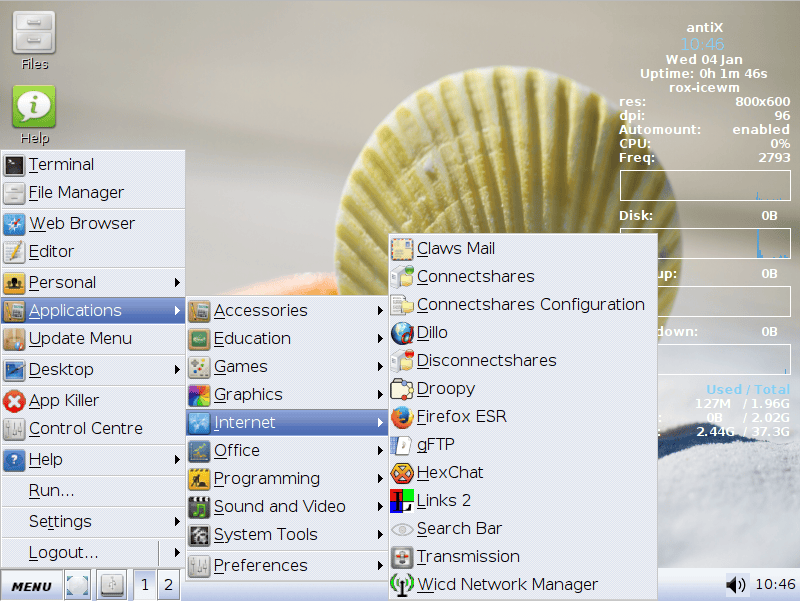The height and width of the screenshot is (601, 800).
Task: Click the Terminal icon in the menu
Action: 14,165
